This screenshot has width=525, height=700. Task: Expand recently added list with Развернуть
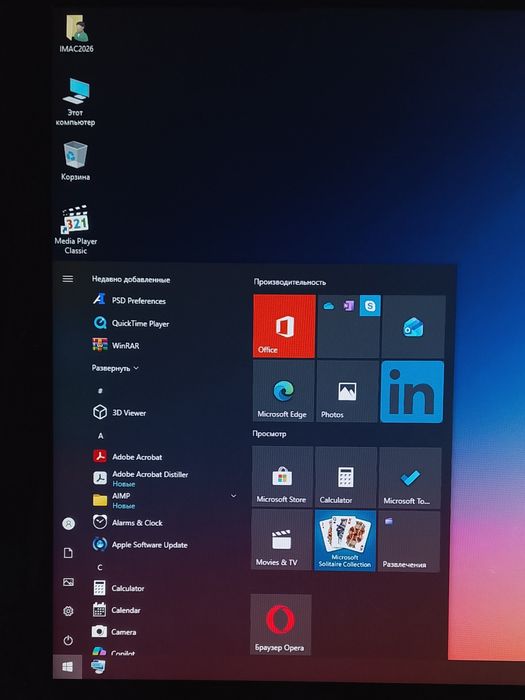point(115,368)
